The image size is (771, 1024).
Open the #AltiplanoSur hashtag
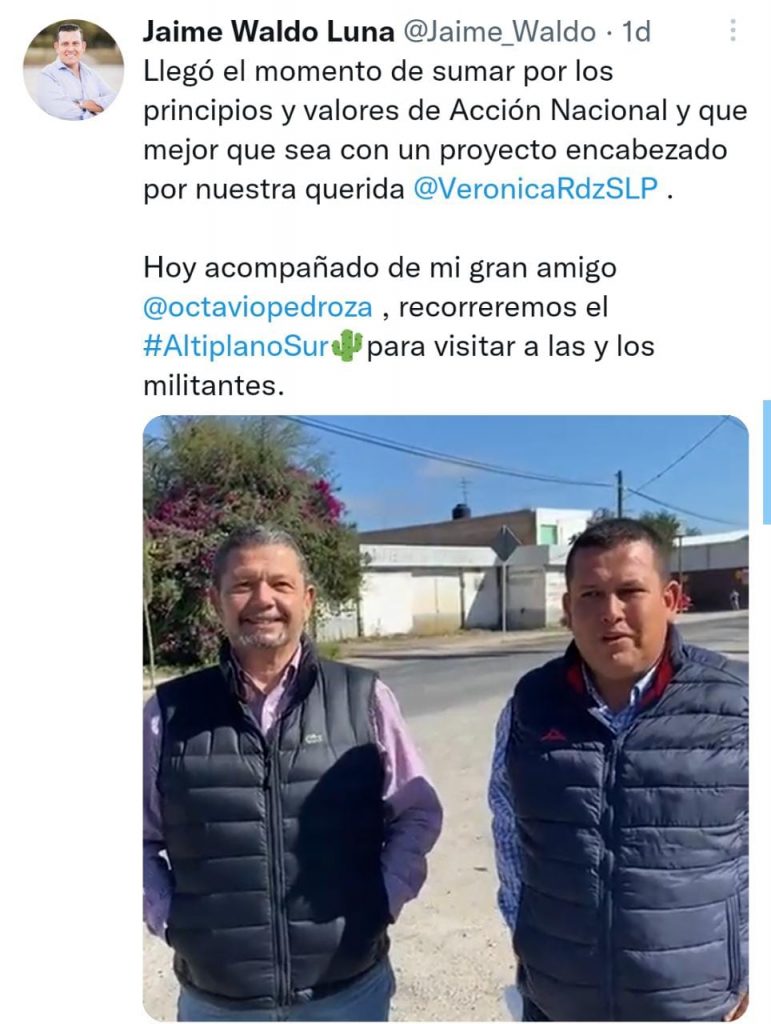coord(236,346)
